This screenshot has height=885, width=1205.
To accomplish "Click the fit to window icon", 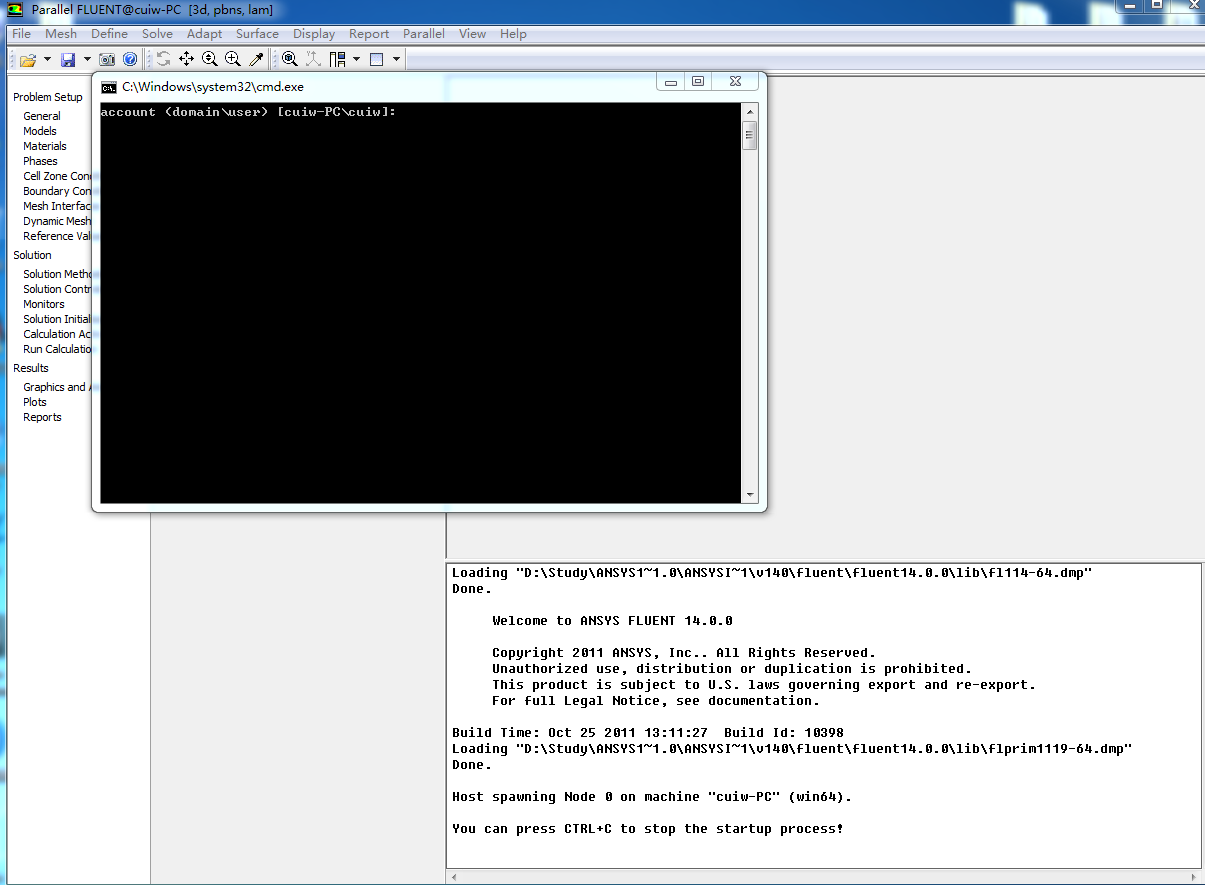I will 290,60.
